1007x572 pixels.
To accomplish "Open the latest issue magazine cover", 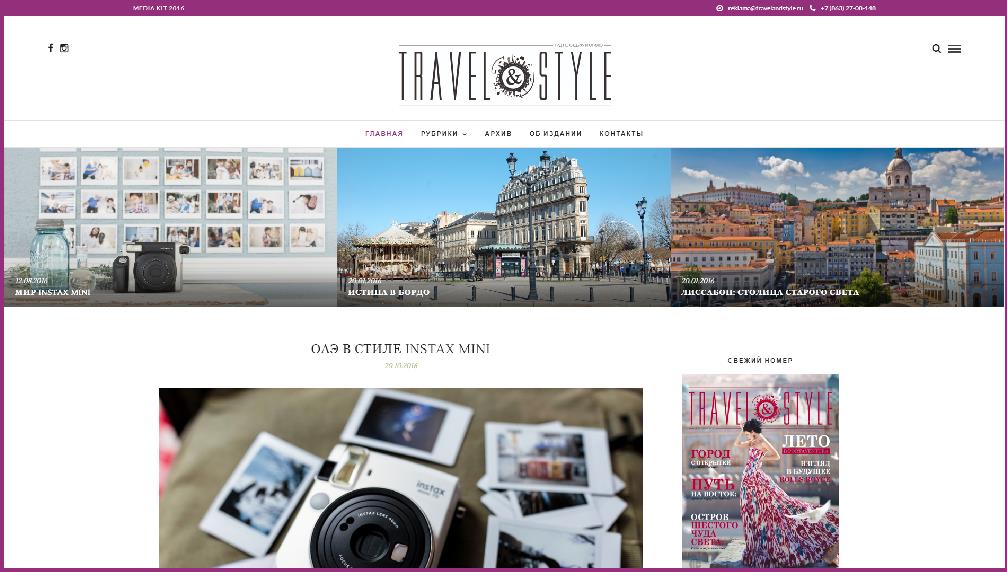I will tap(760, 470).
